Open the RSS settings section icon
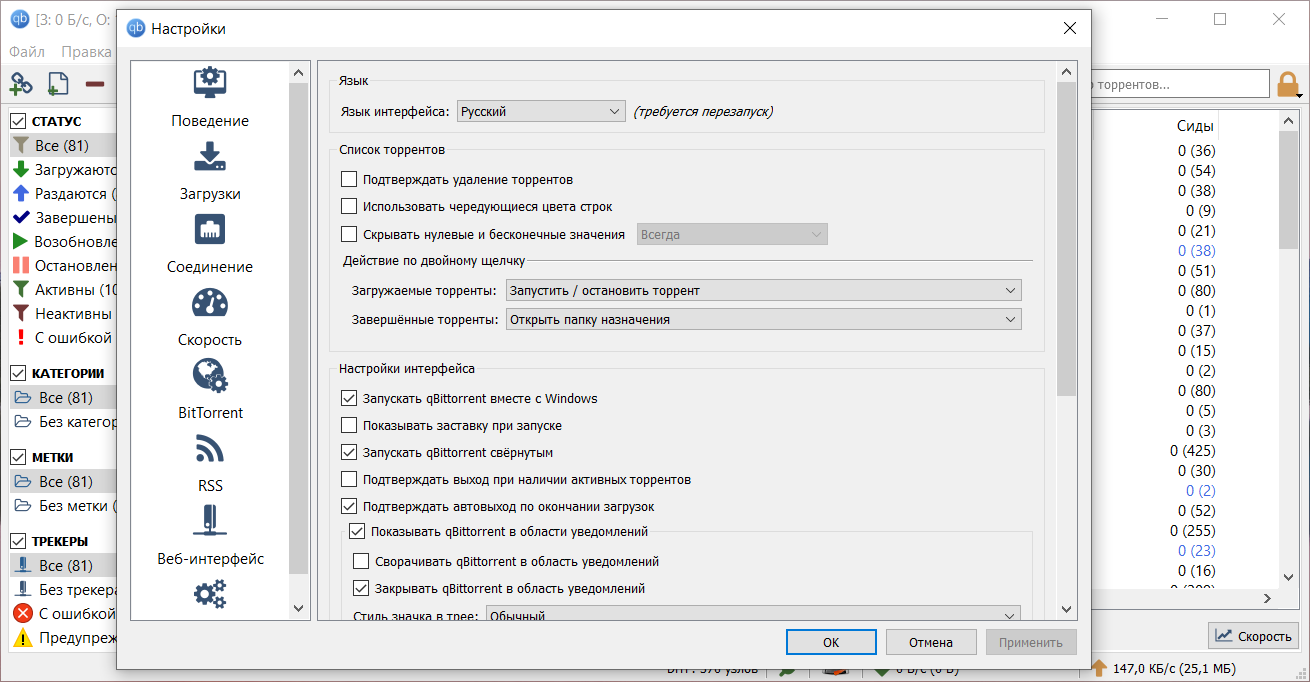The height and width of the screenshot is (682, 1310). 210,450
